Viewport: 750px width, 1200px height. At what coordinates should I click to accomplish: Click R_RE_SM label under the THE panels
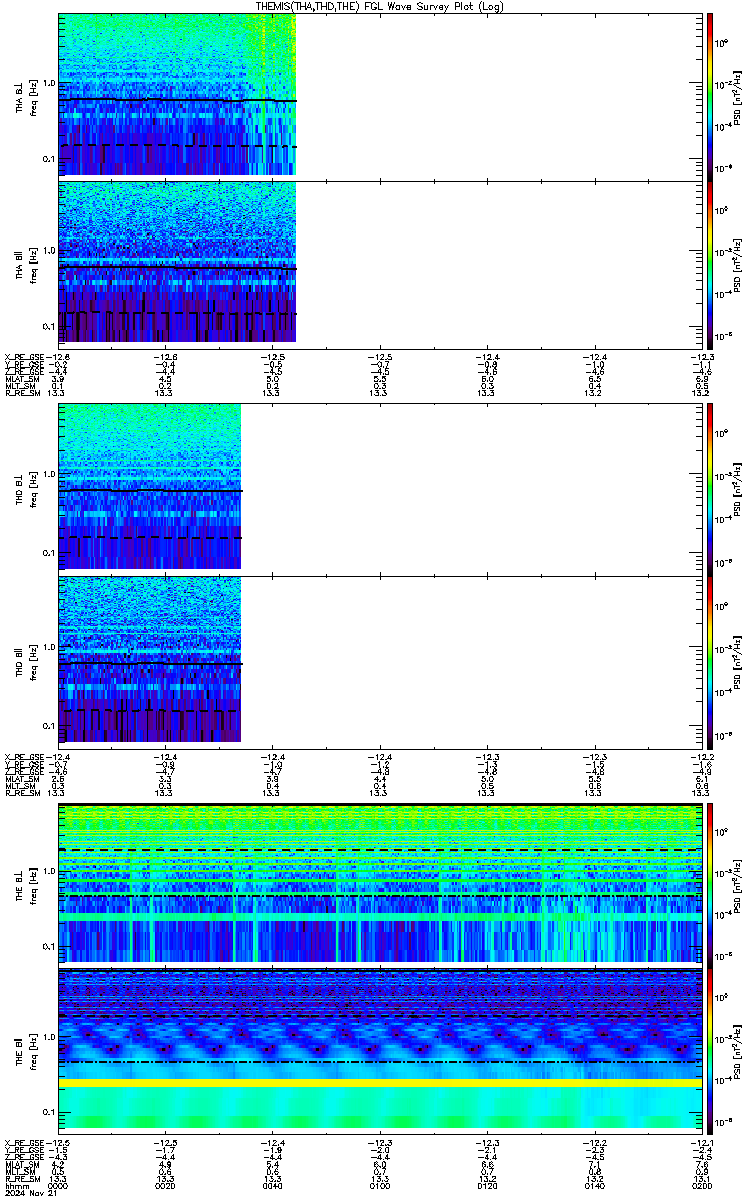[x=21, y=1180]
